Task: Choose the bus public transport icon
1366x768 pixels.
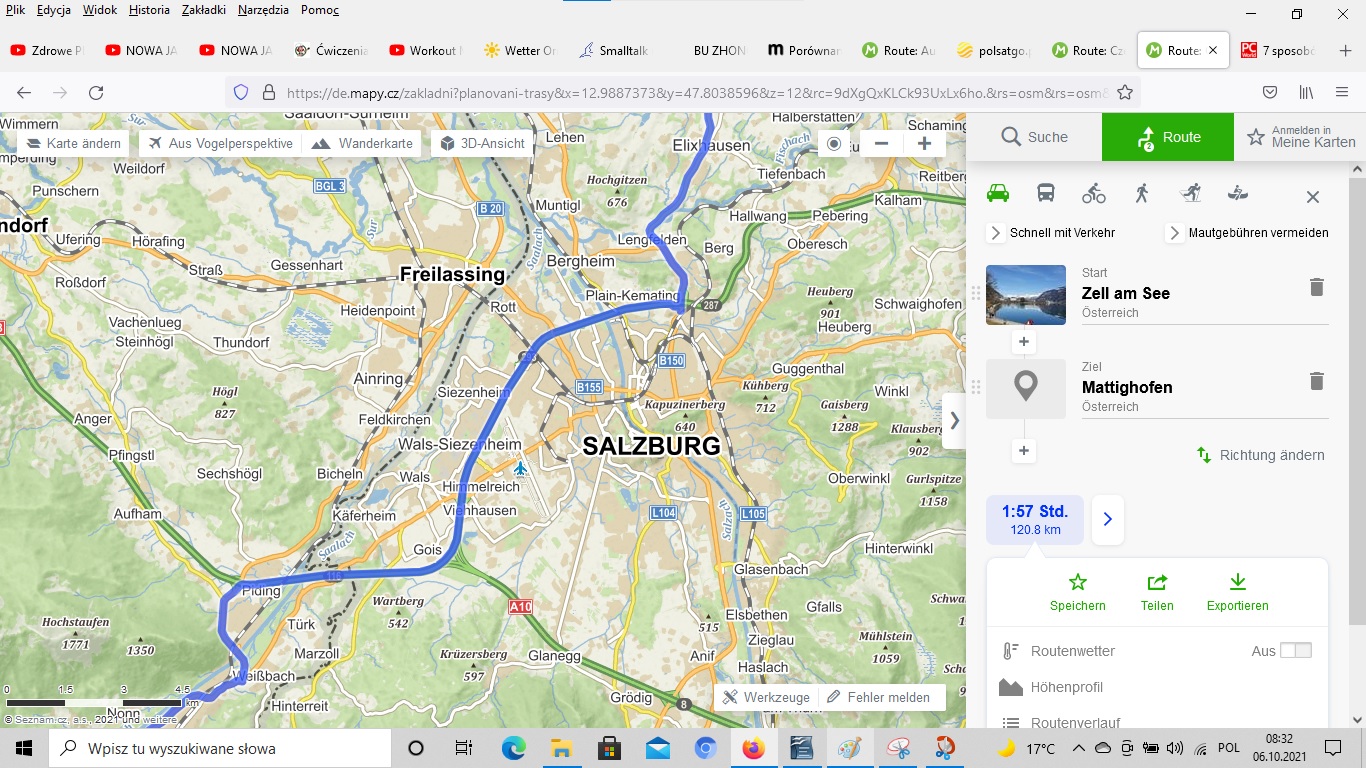Action: [x=1045, y=194]
